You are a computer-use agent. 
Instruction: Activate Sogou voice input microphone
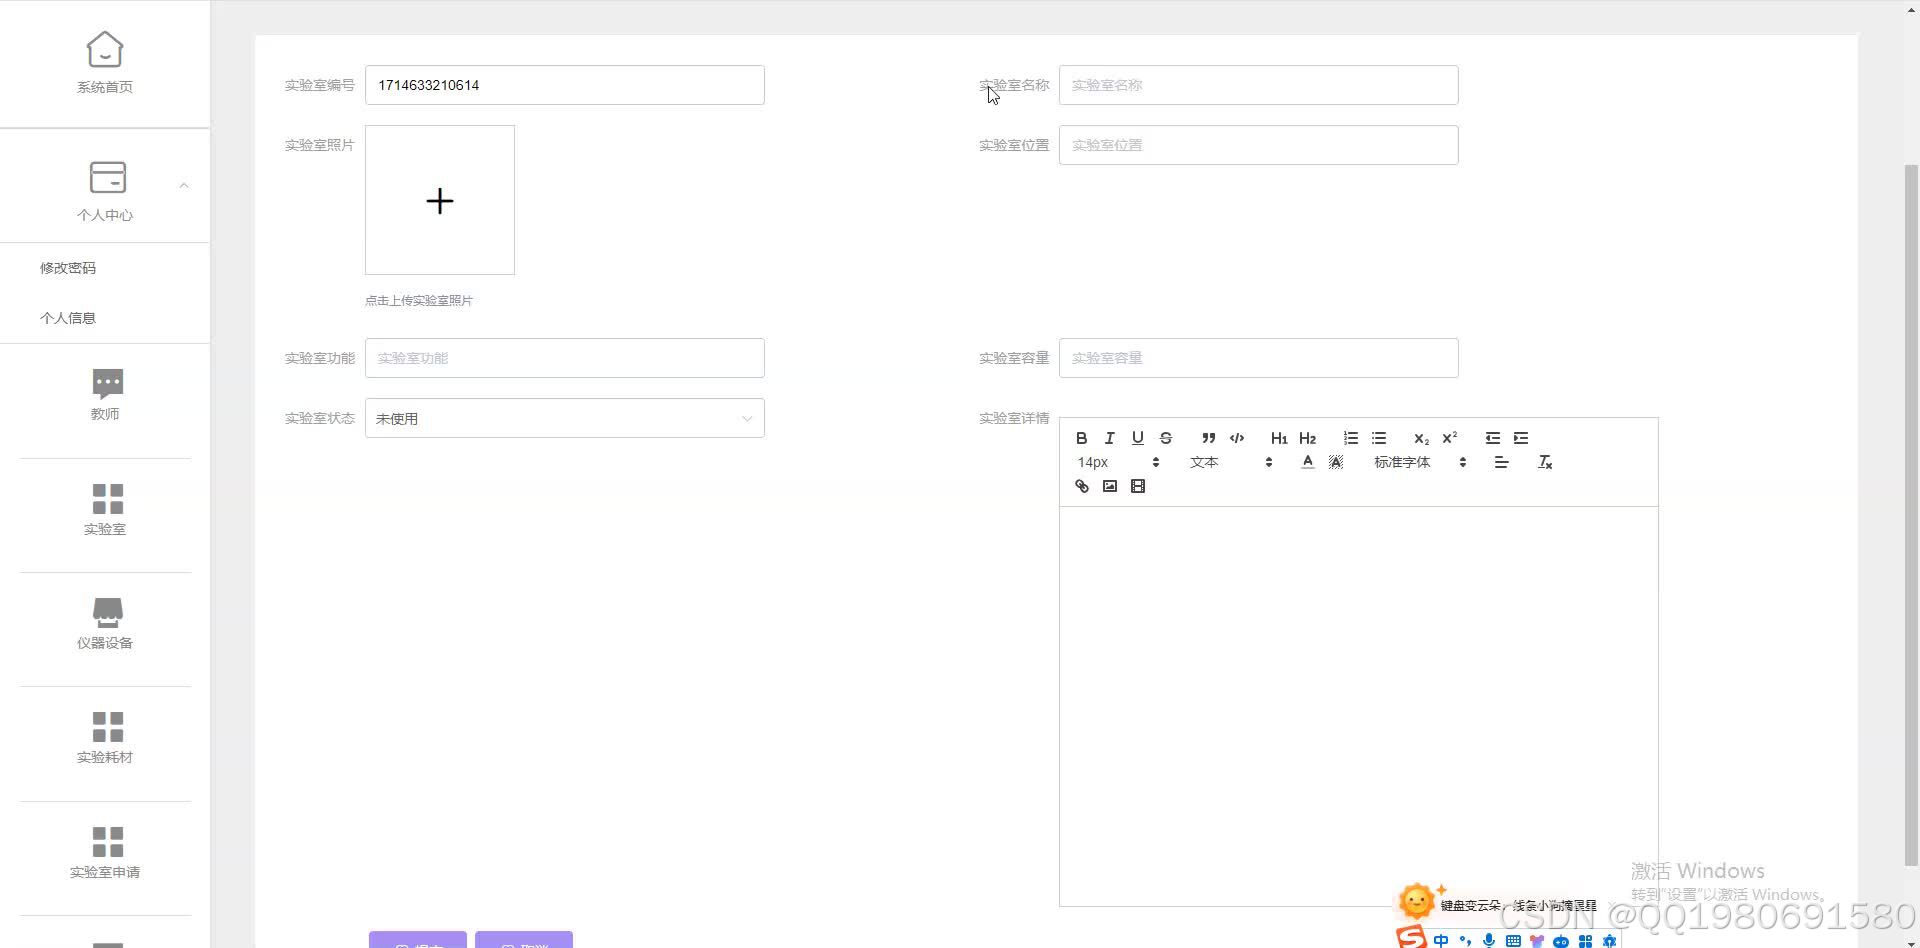point(1489,940)
